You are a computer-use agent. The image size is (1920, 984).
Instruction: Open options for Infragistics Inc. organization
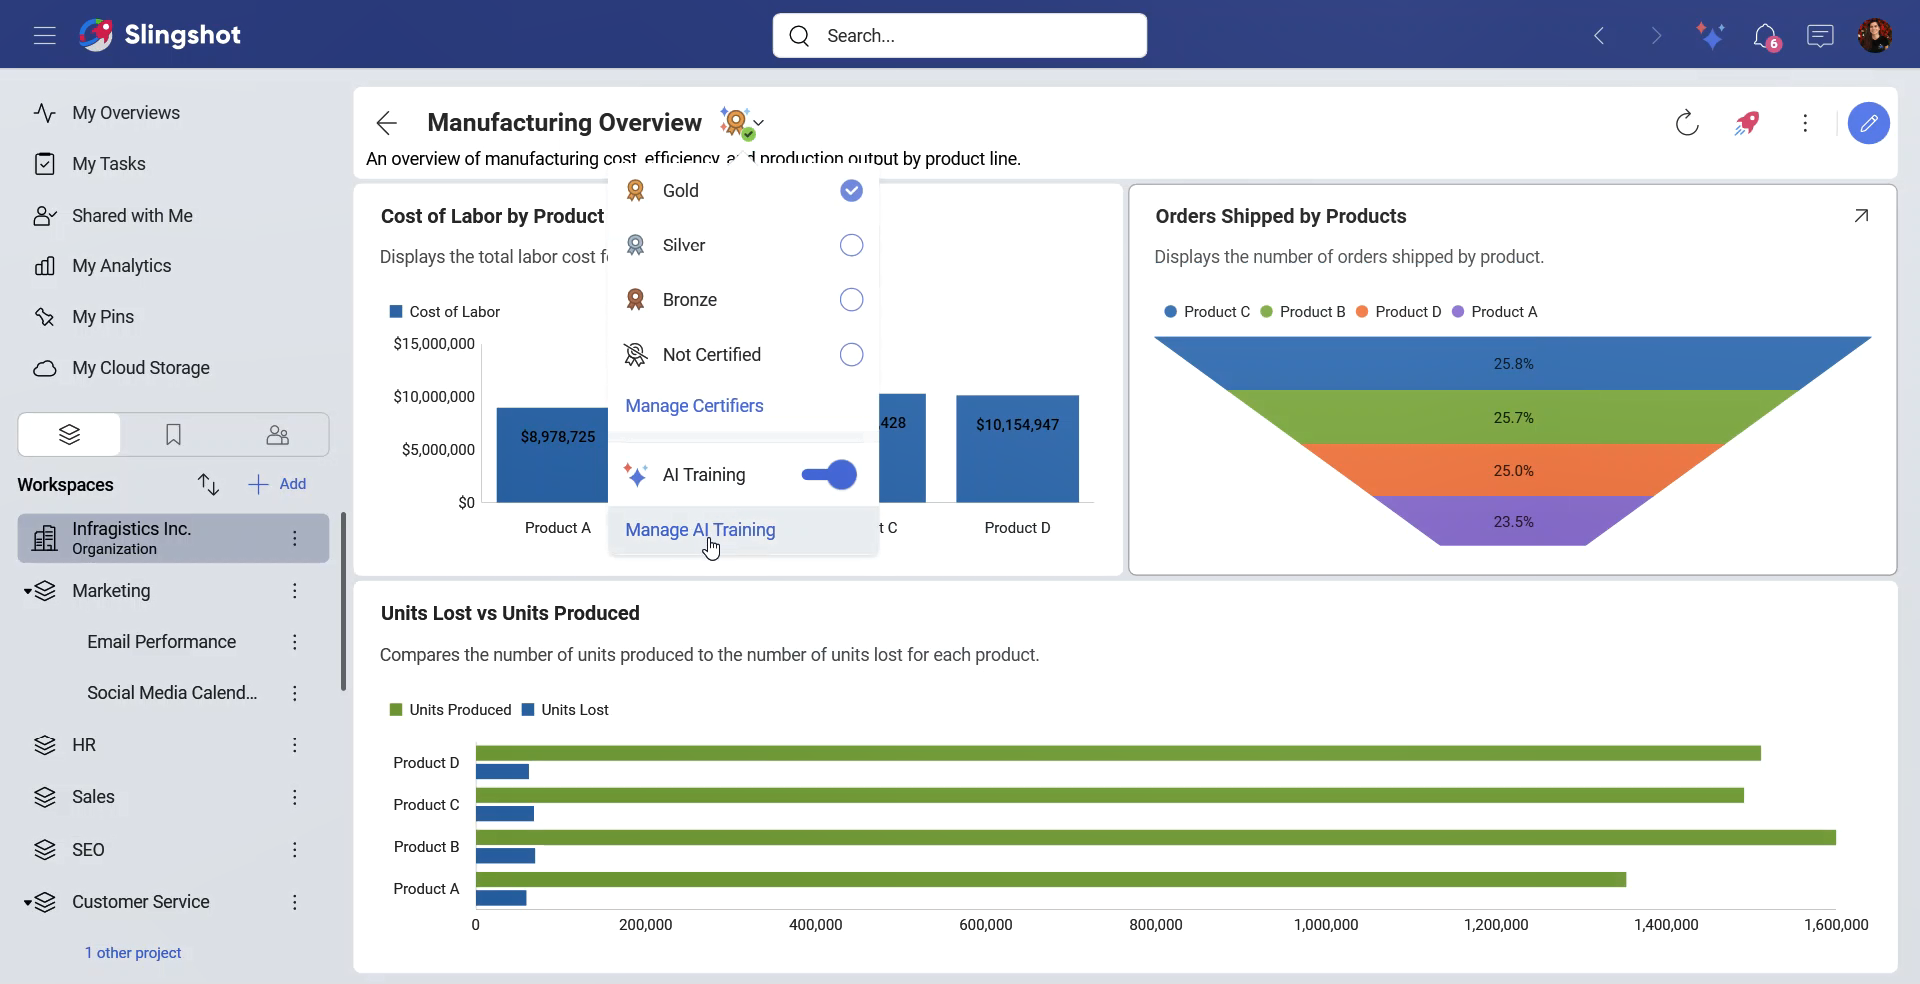295,538
